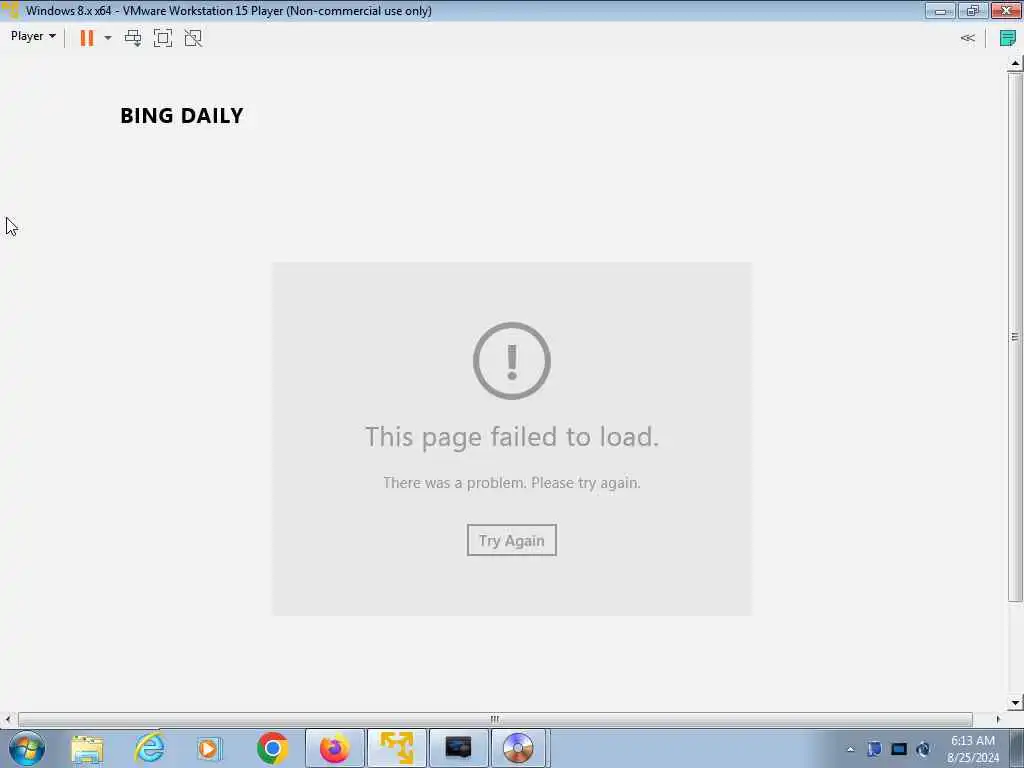Image resolution: width=1024 pixels, height=768 pixels.
Task: Open the dark monitor app in taskbar
Action: pyautogui.click(x=458, y=748)
